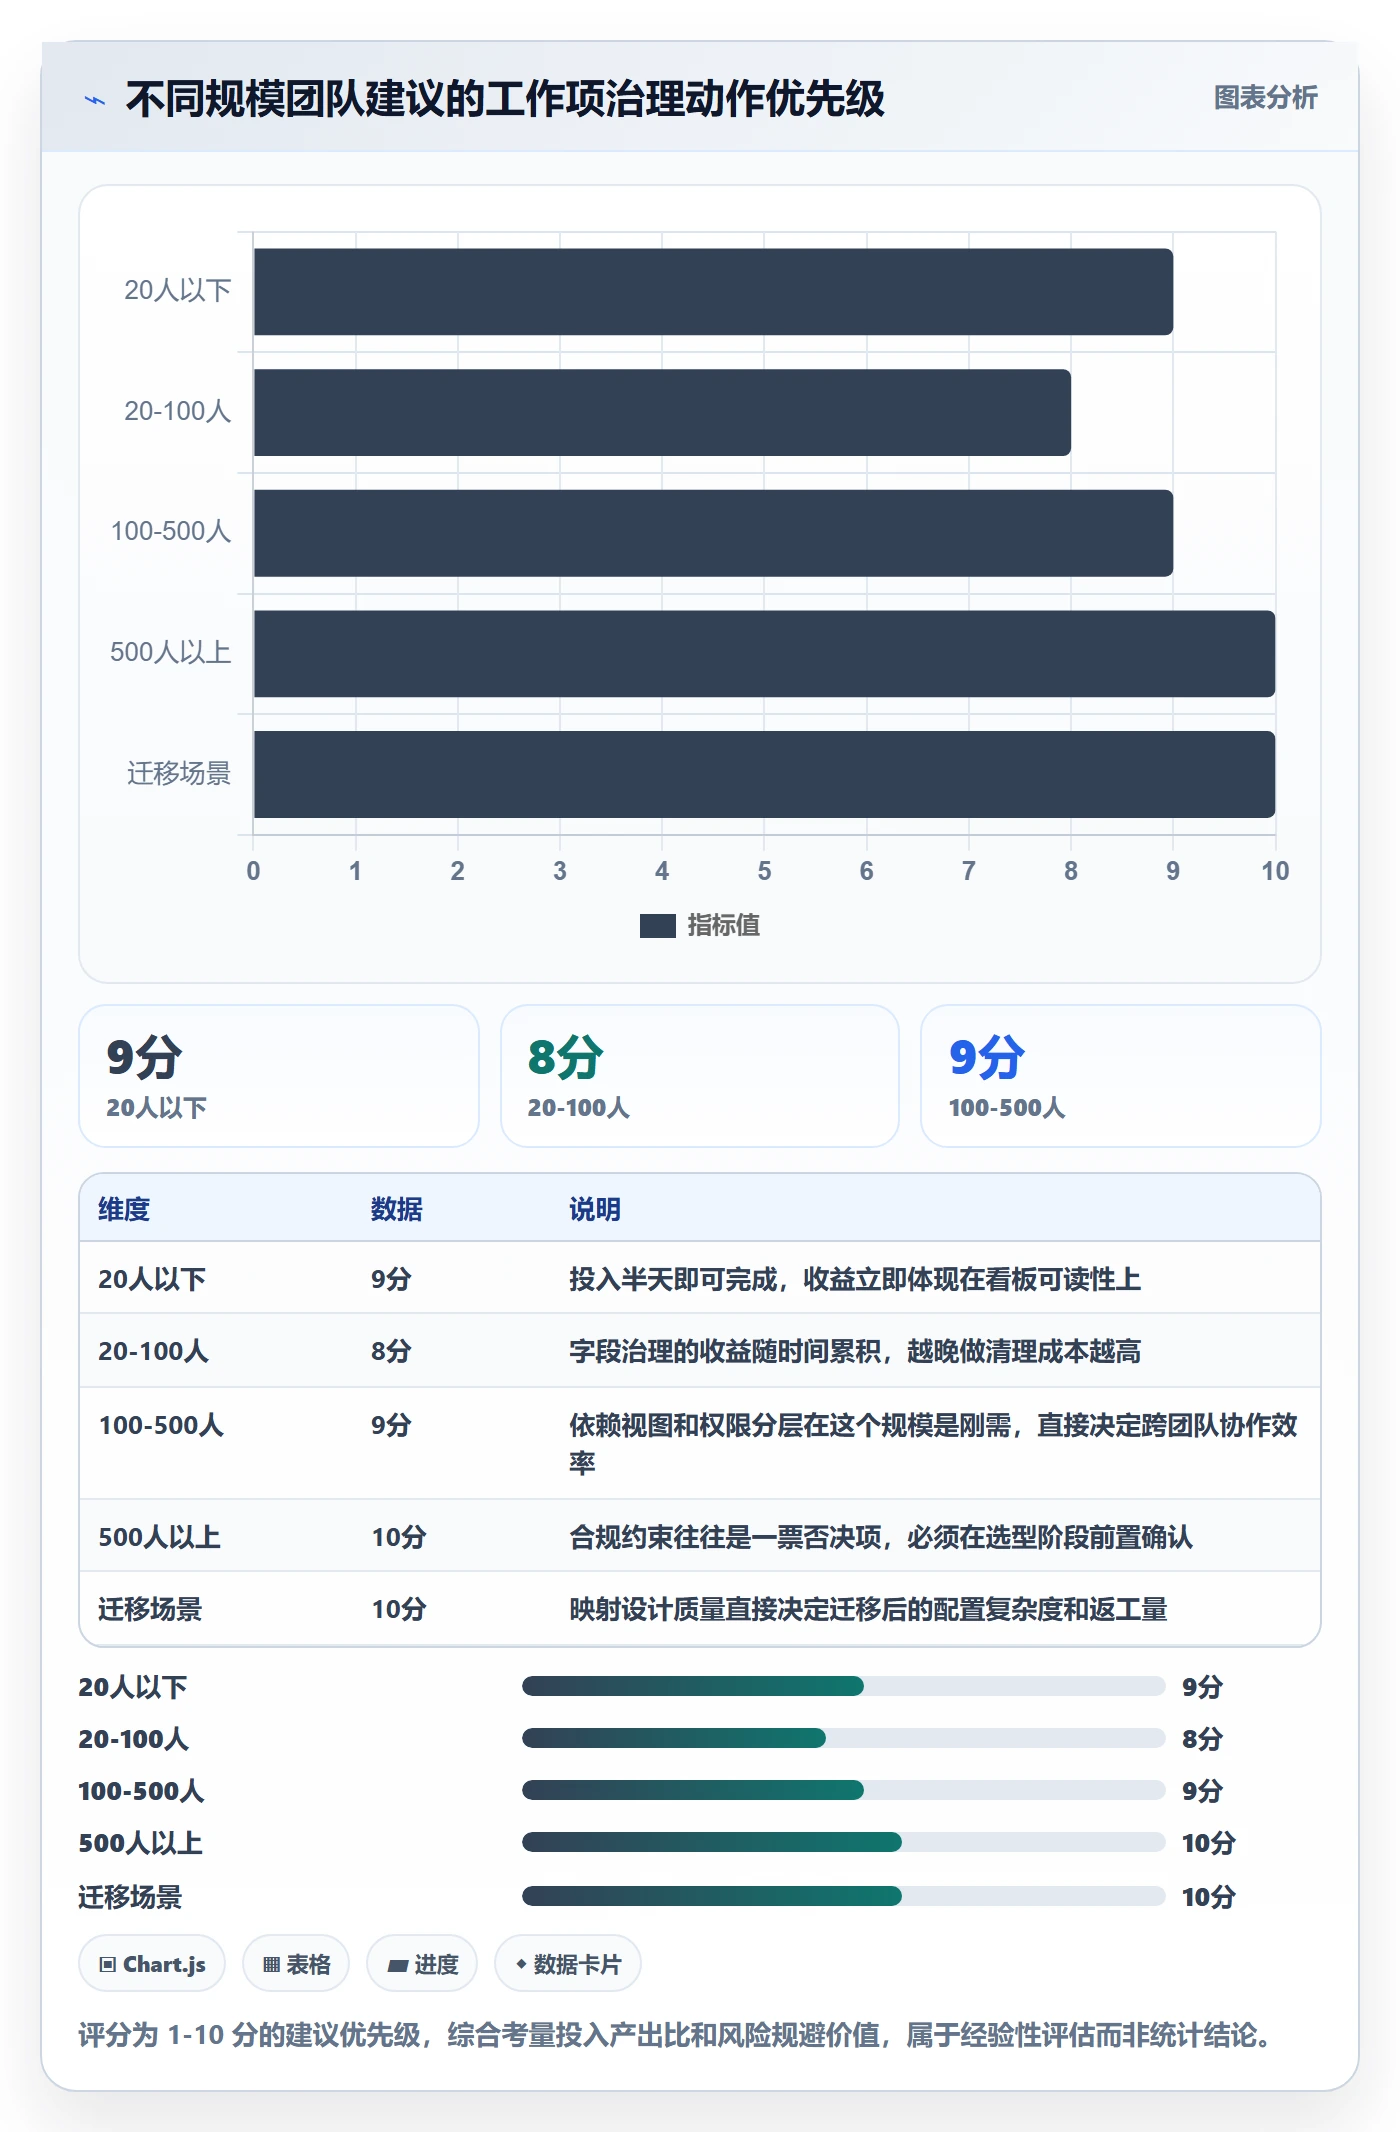Select the 100-500人 table row cell
This screenshot has width=1400, height=2132.
click(161, 1425)
